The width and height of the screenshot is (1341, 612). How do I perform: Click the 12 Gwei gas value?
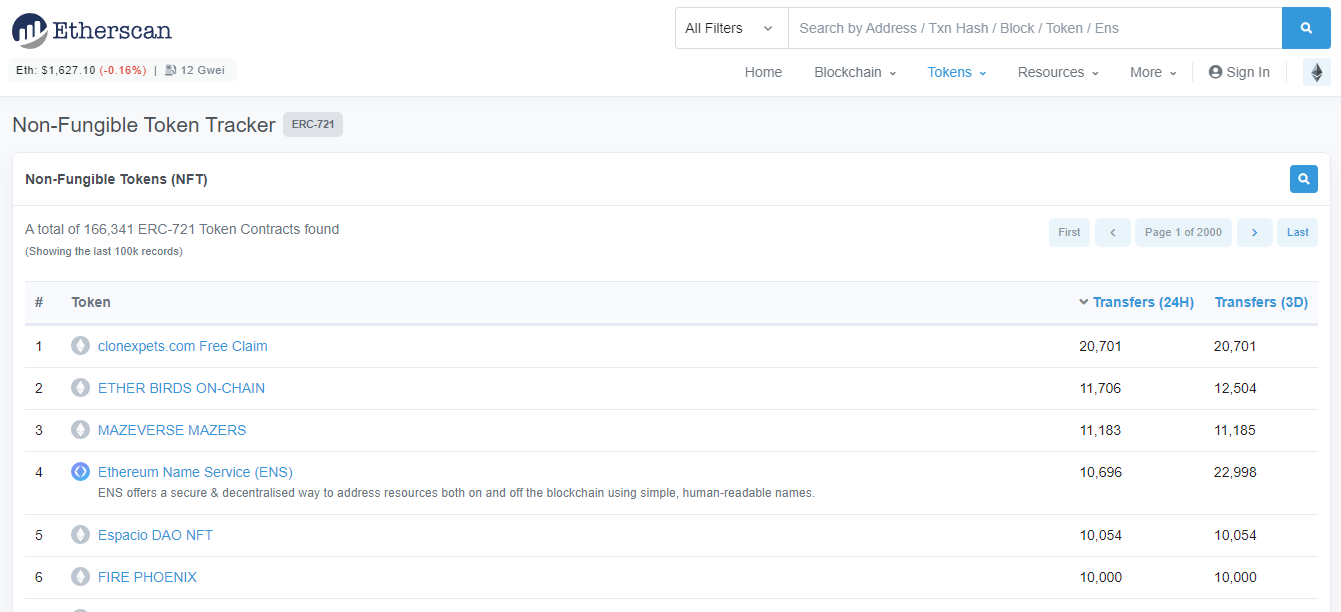[x=203, y=71]
